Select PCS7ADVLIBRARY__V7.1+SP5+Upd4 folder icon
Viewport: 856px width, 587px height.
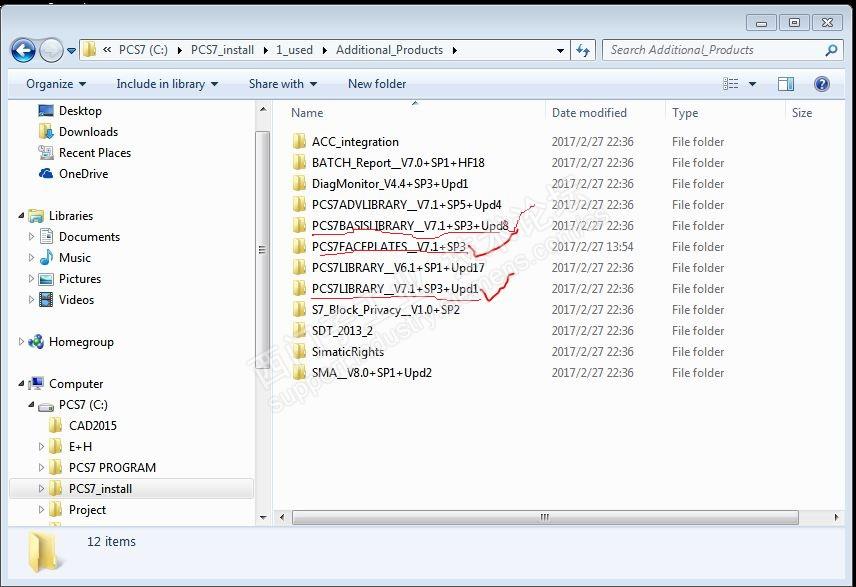(299, 205)
